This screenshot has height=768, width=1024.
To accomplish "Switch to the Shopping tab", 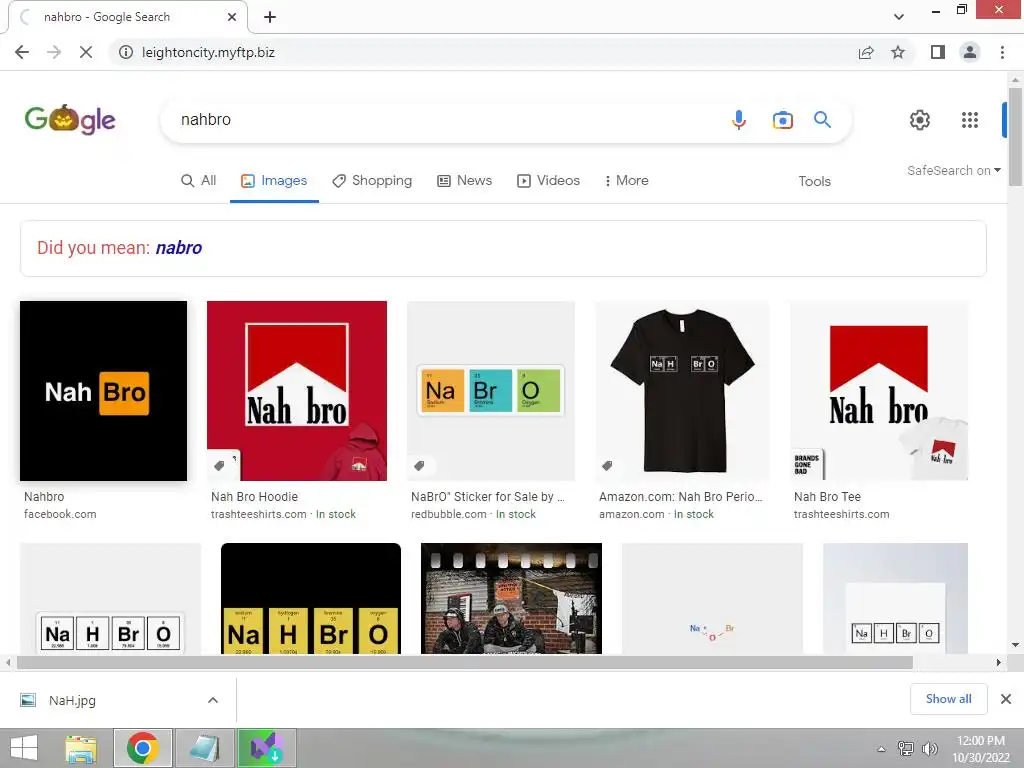I will (x=372, y=181).
